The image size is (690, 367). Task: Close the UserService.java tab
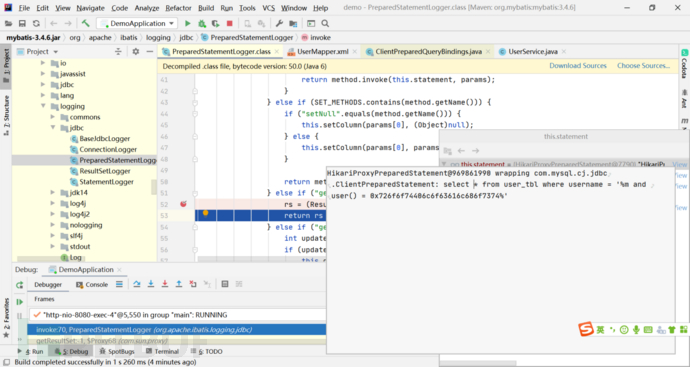563,51
